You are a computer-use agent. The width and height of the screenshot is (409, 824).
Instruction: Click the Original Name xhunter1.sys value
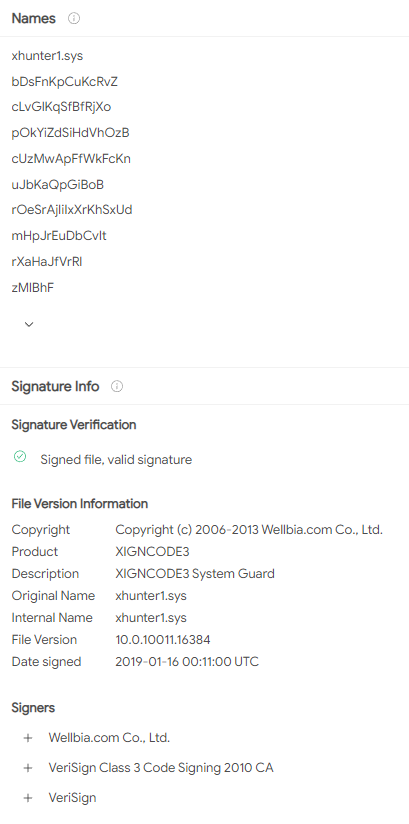pos(151,595)
